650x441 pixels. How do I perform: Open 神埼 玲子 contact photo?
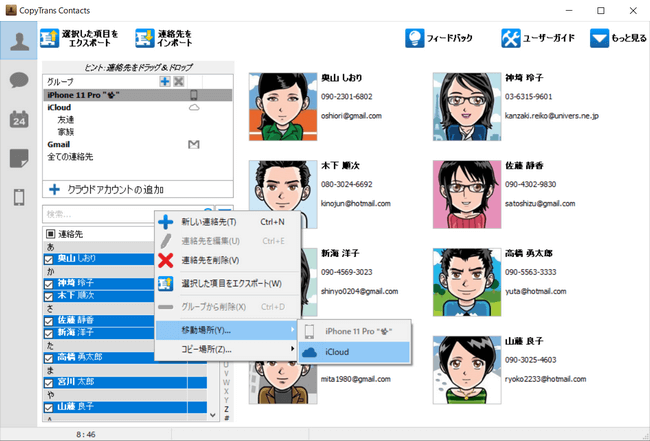coord(467,107)
